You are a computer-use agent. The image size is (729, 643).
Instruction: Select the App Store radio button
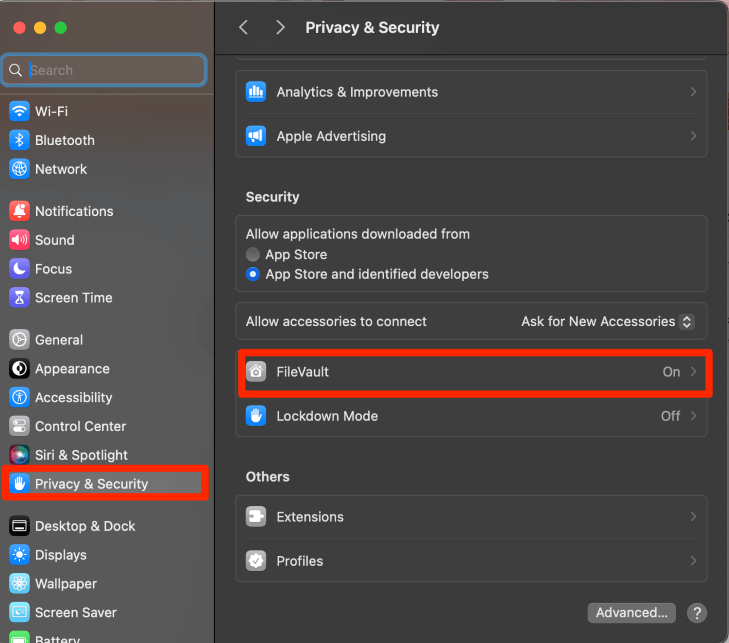coord(253,254)
